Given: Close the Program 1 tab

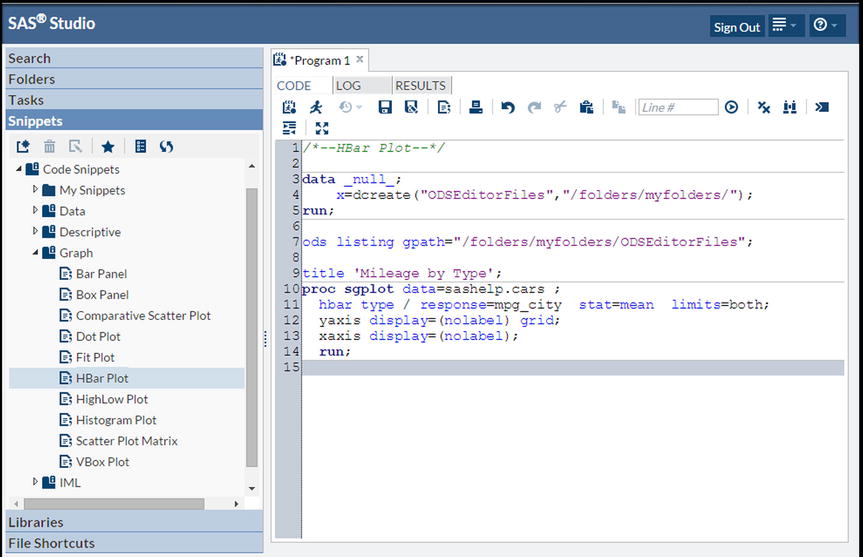Looking at the screenshot, I should 359,59.
